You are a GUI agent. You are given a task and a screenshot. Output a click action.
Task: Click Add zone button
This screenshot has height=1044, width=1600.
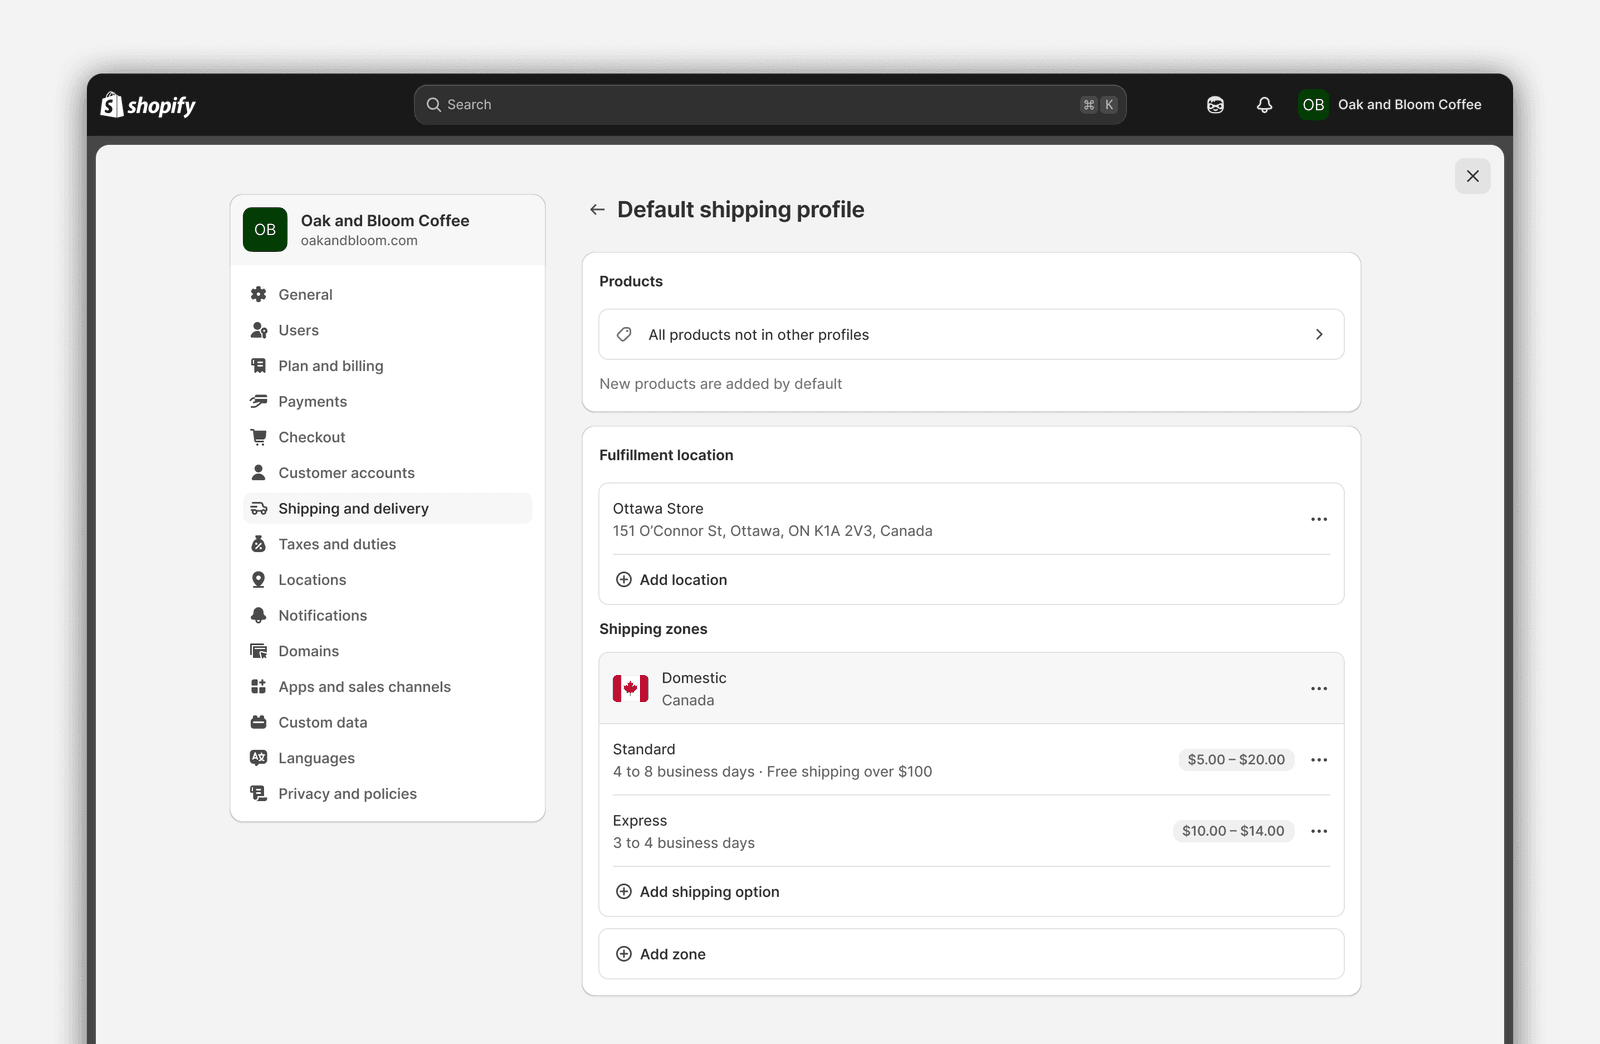[x=971, y=954]
